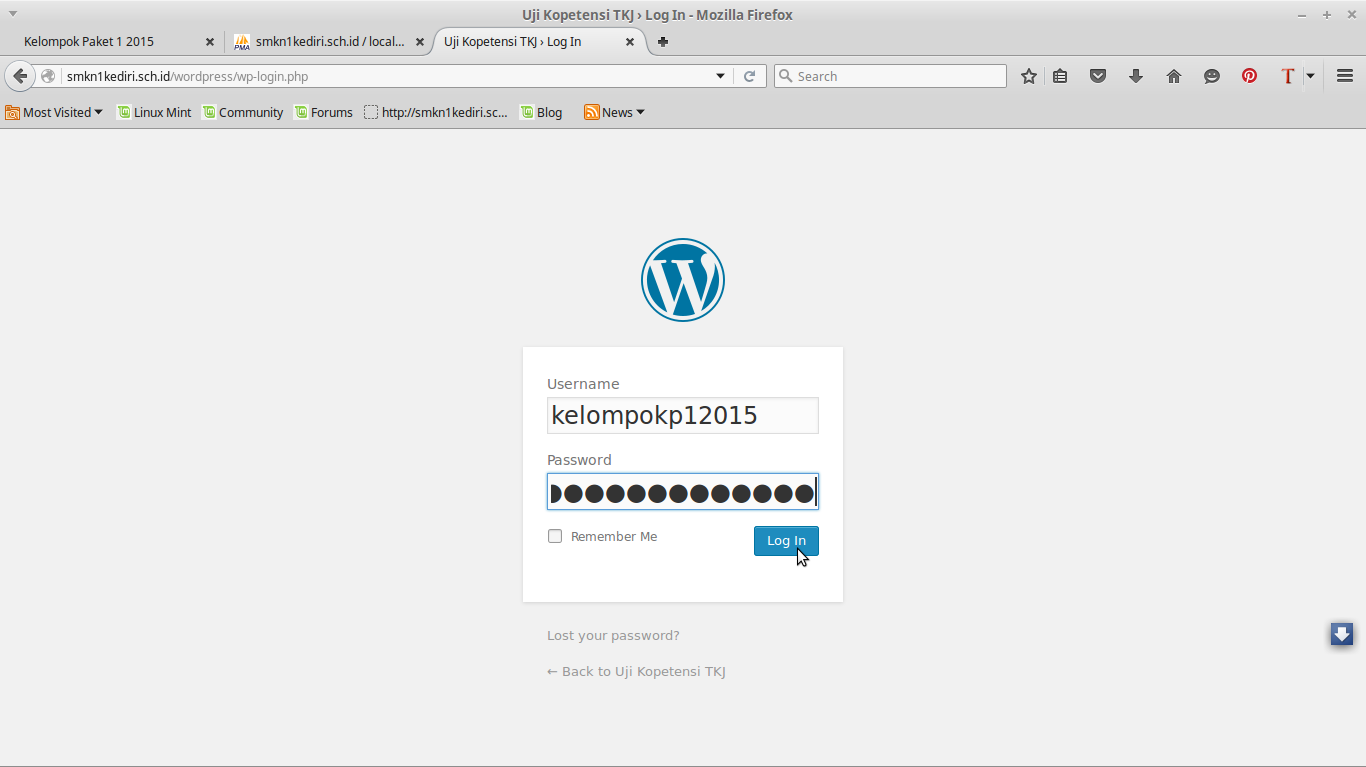Switch to smkn1kediri.sch.id / local tab
Viewport: 1366px width, 767px height.
pyautogui.click(x=329, y=42)
